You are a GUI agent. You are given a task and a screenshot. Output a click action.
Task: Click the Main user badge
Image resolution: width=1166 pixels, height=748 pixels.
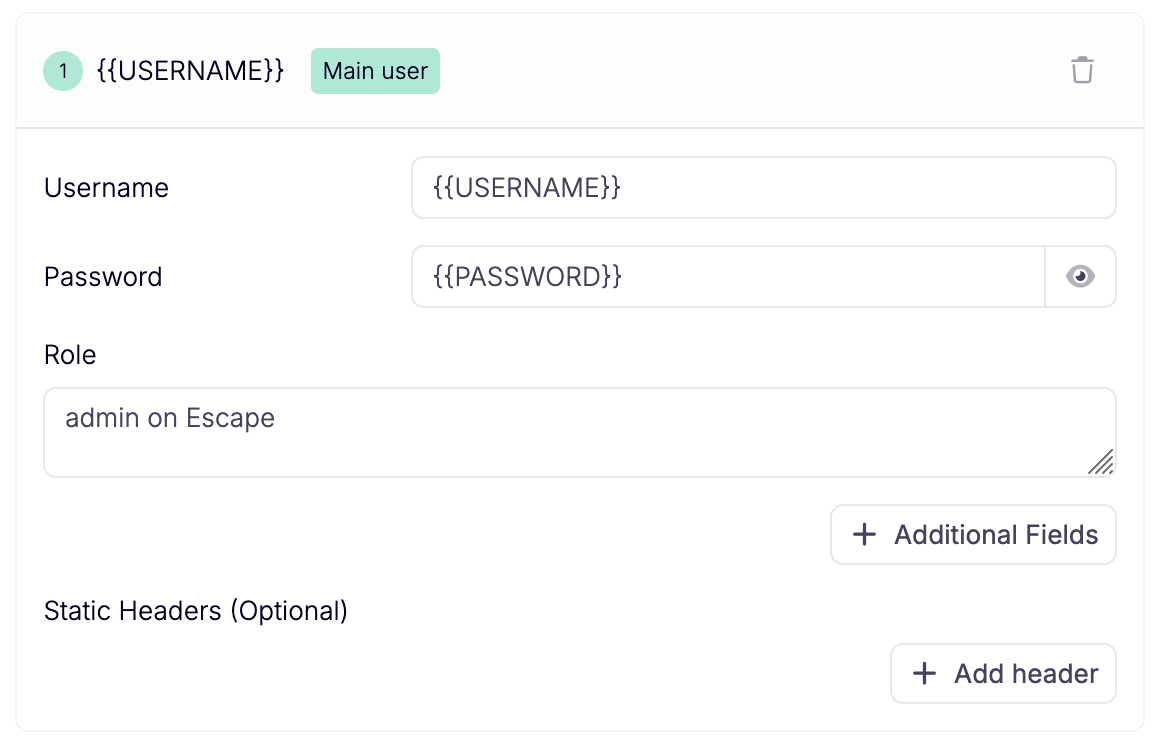click(376, 71)
